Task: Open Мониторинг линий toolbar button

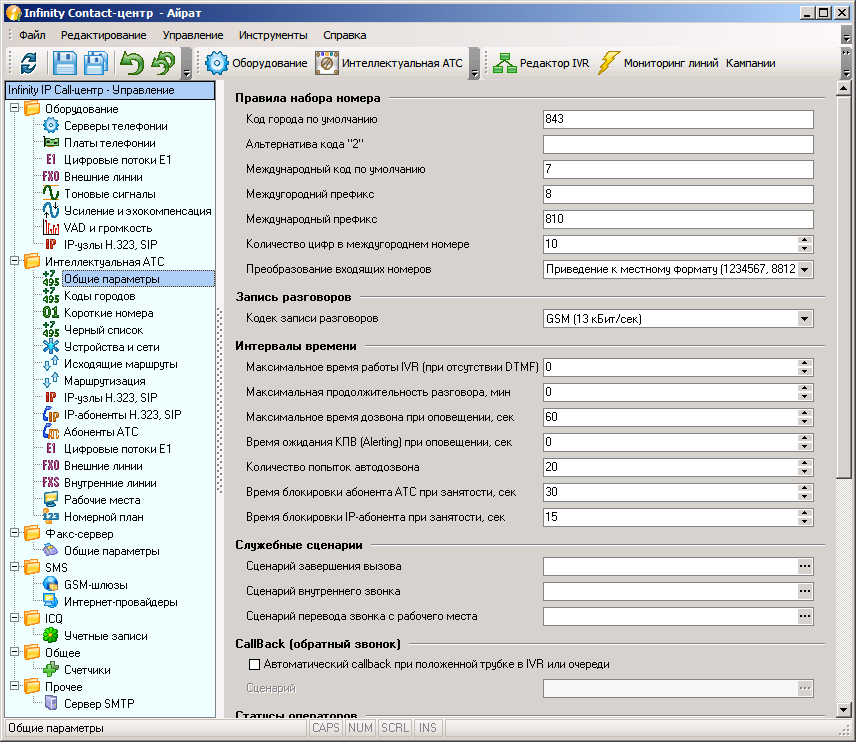Action: tap(657, 63)
